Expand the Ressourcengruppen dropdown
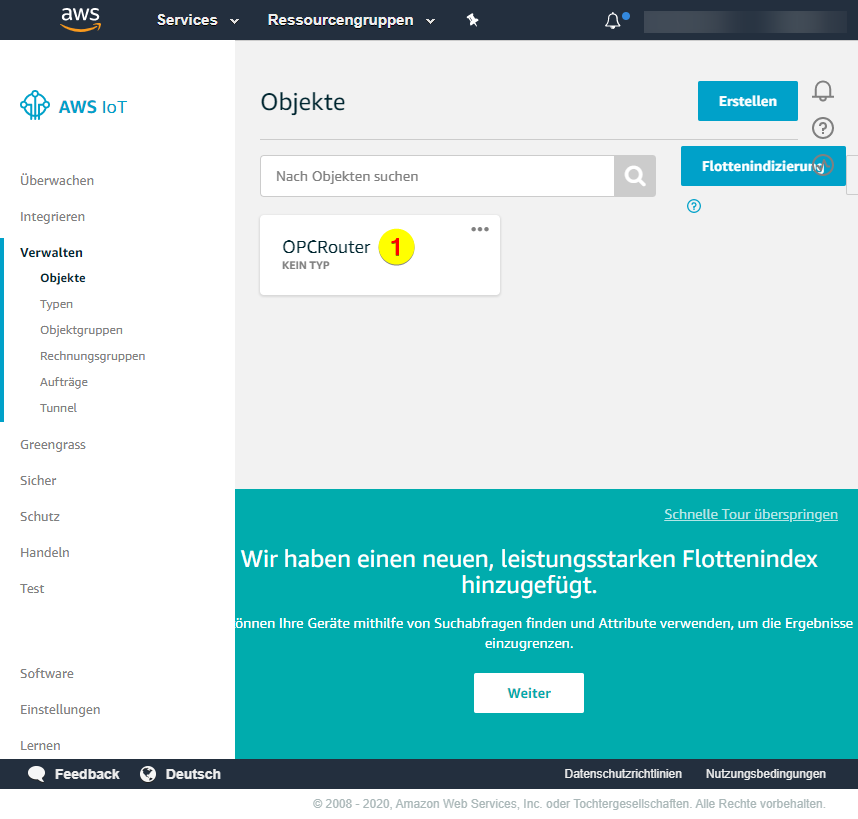This screenshot has width=858, height=819. 351,20
